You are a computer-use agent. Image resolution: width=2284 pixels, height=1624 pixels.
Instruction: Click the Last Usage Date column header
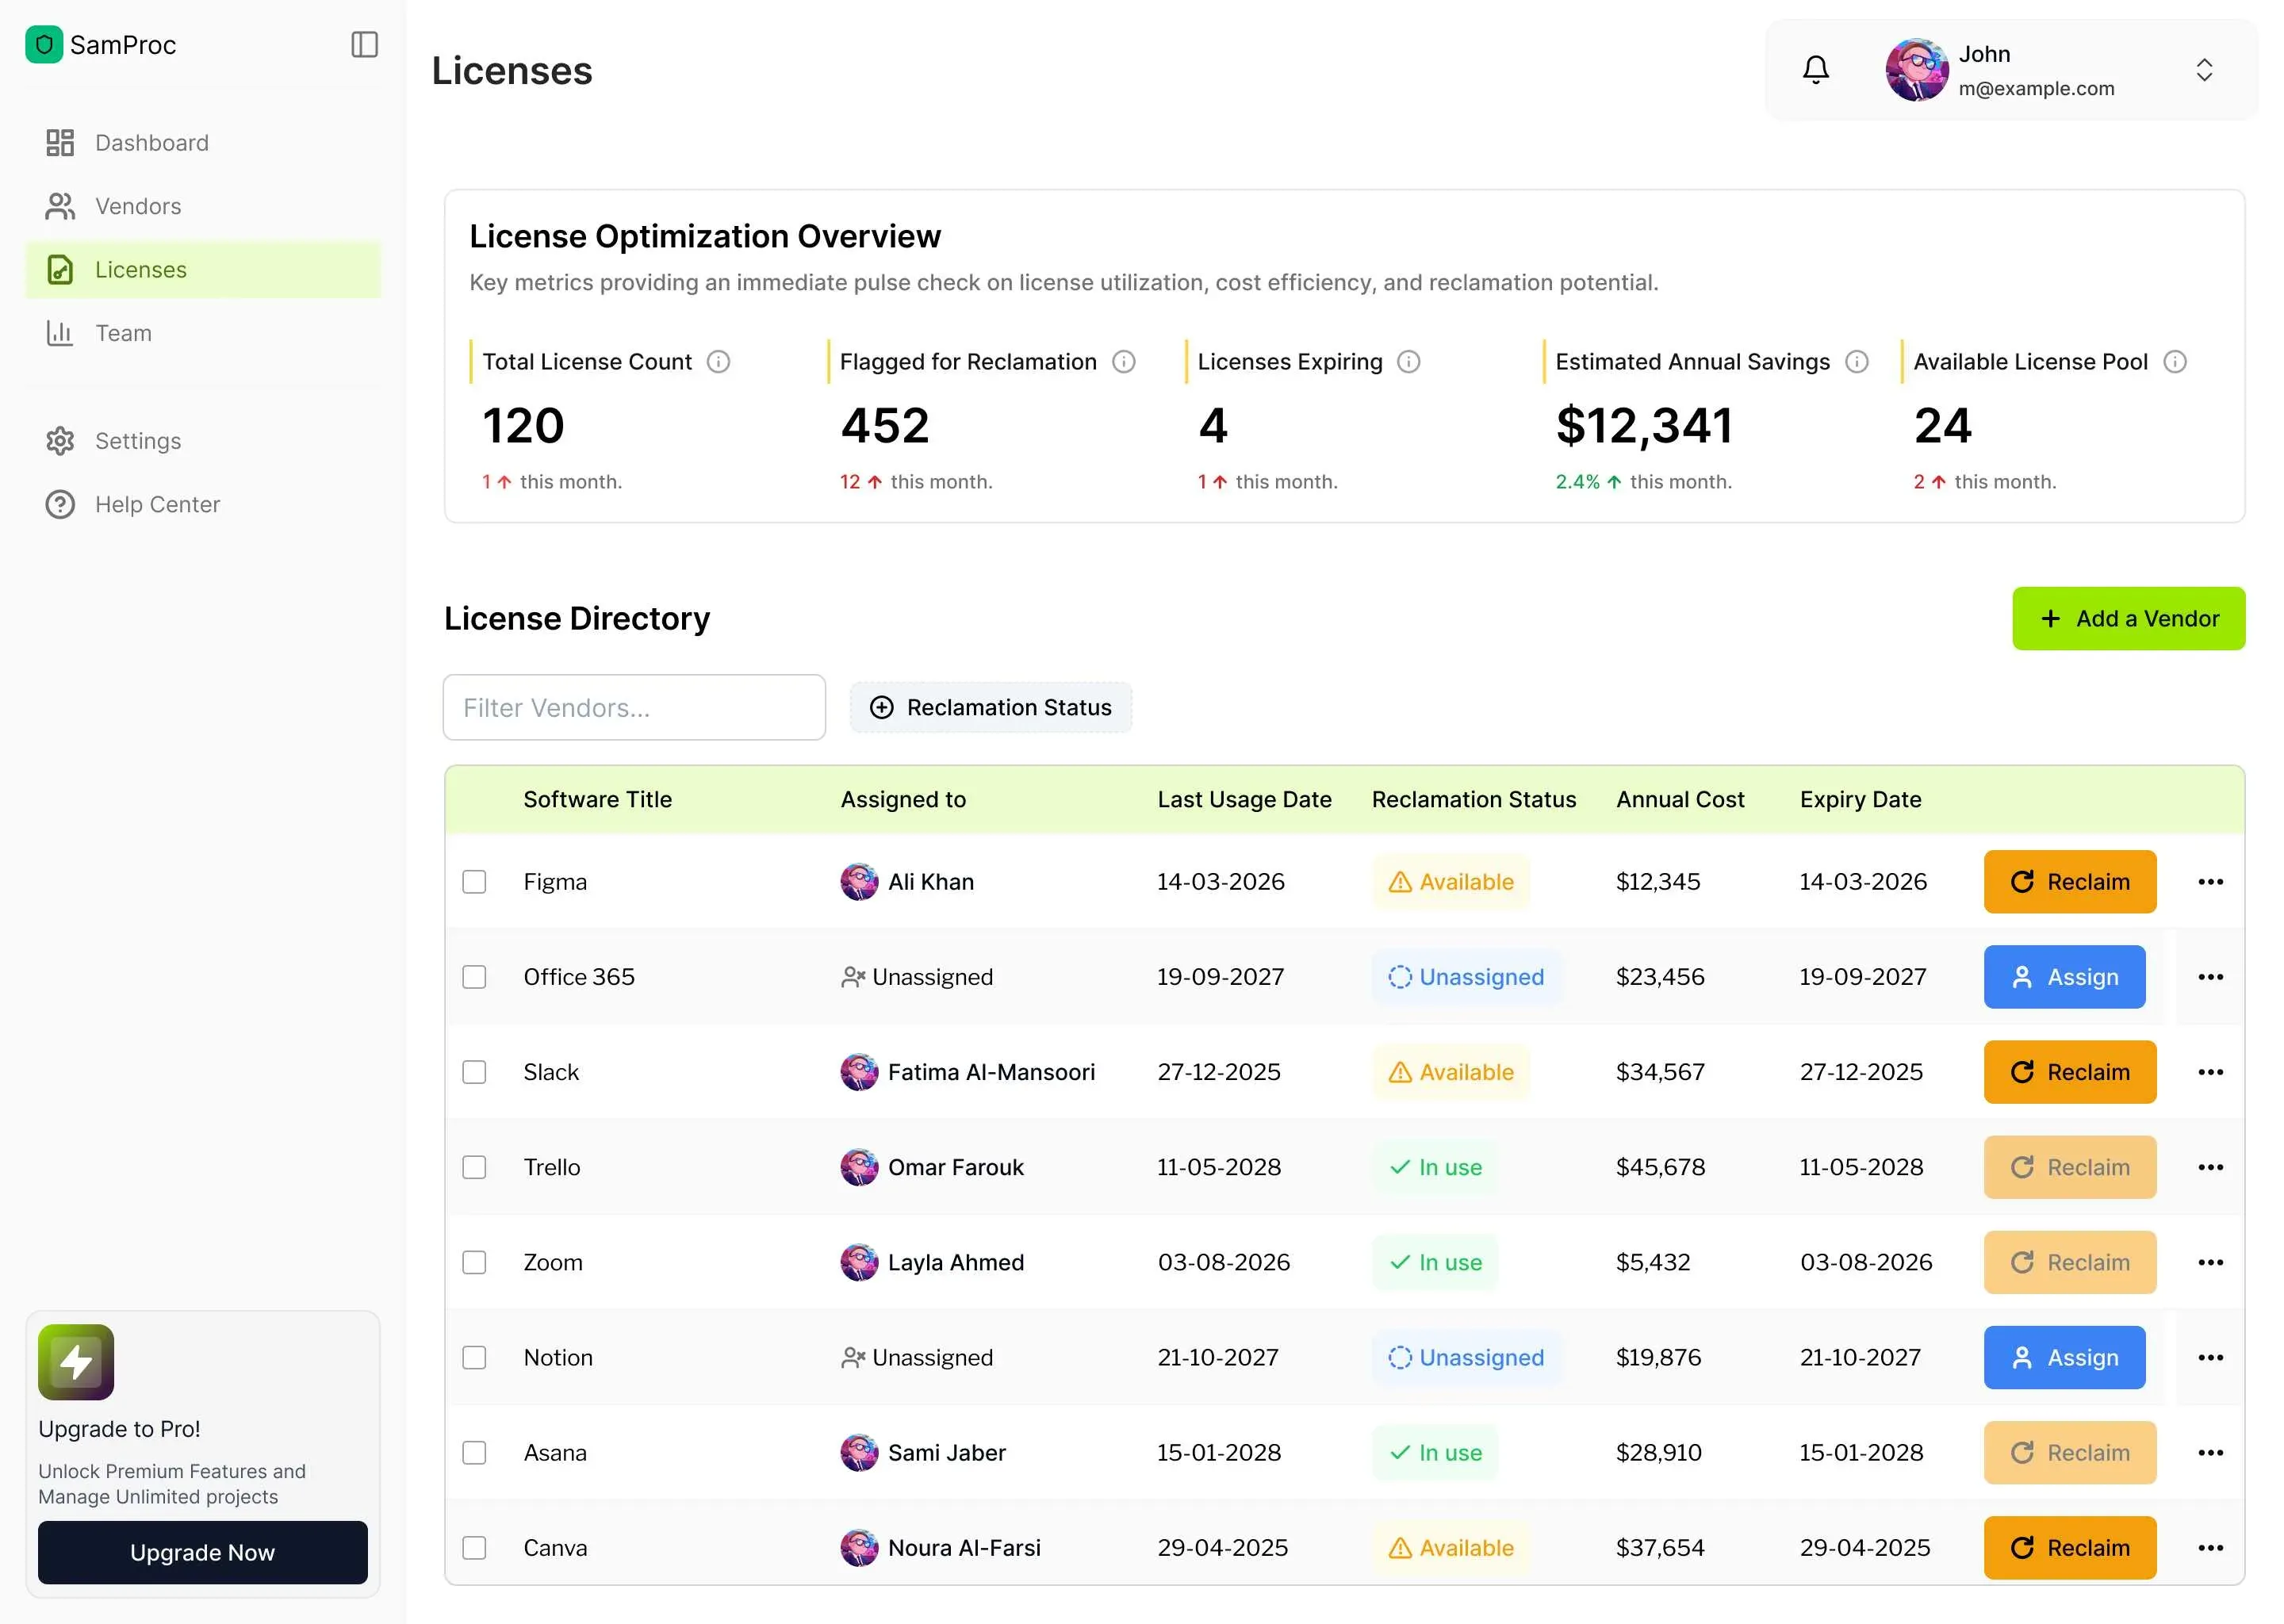(1244, 800)
